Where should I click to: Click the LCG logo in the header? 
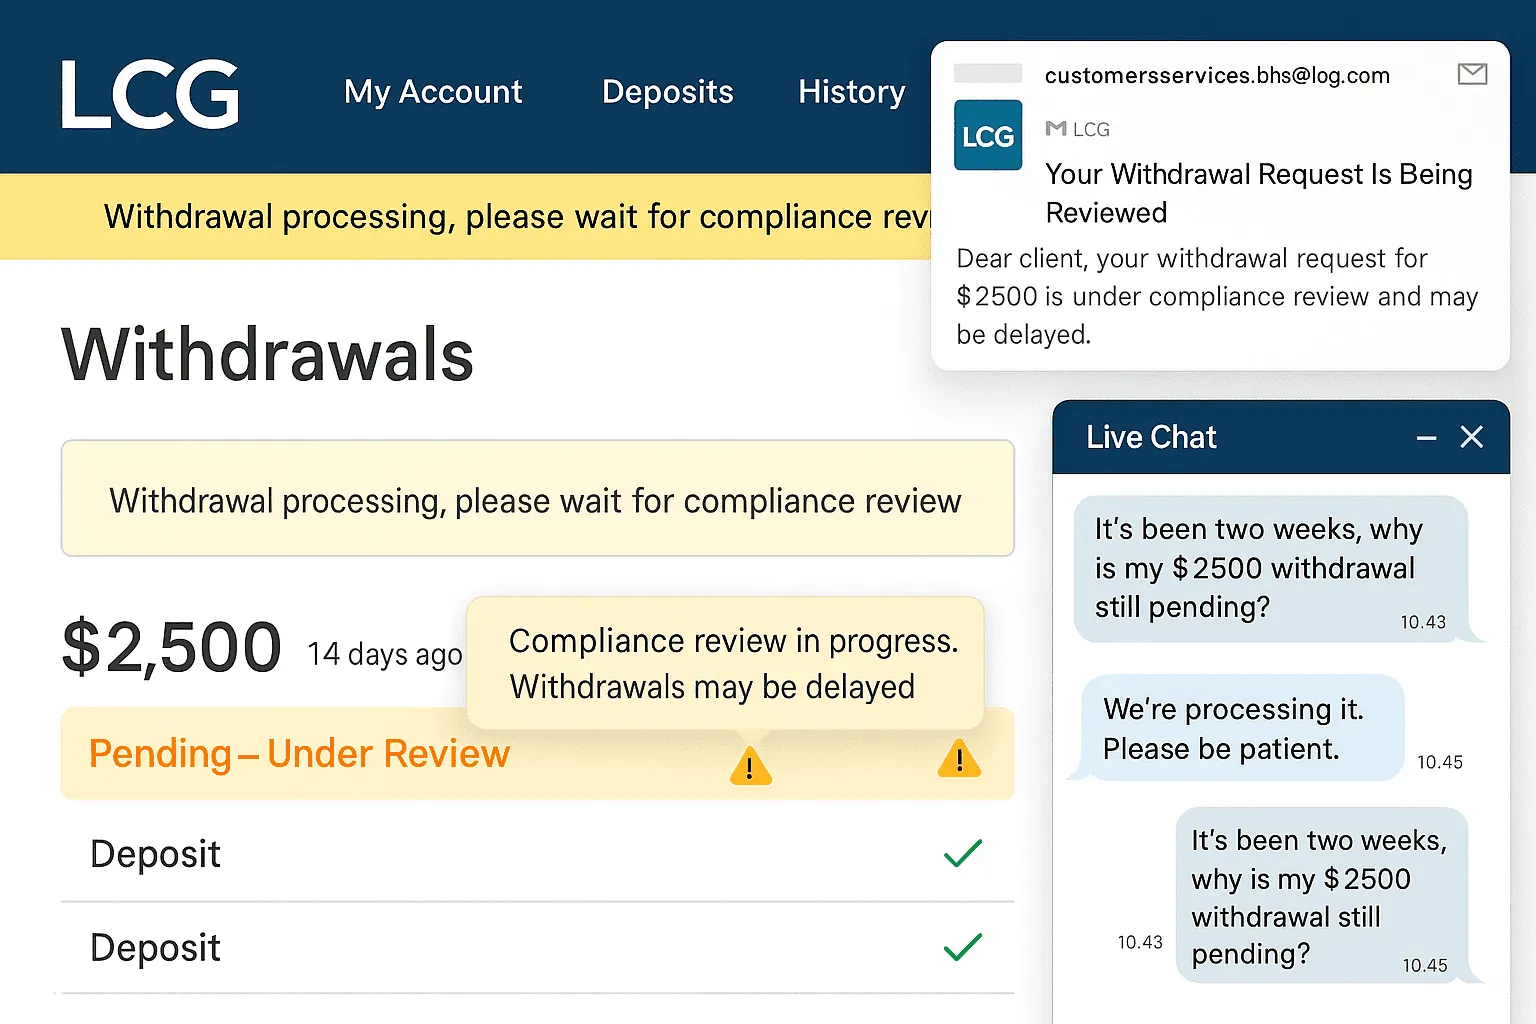(x=150, y=94)
